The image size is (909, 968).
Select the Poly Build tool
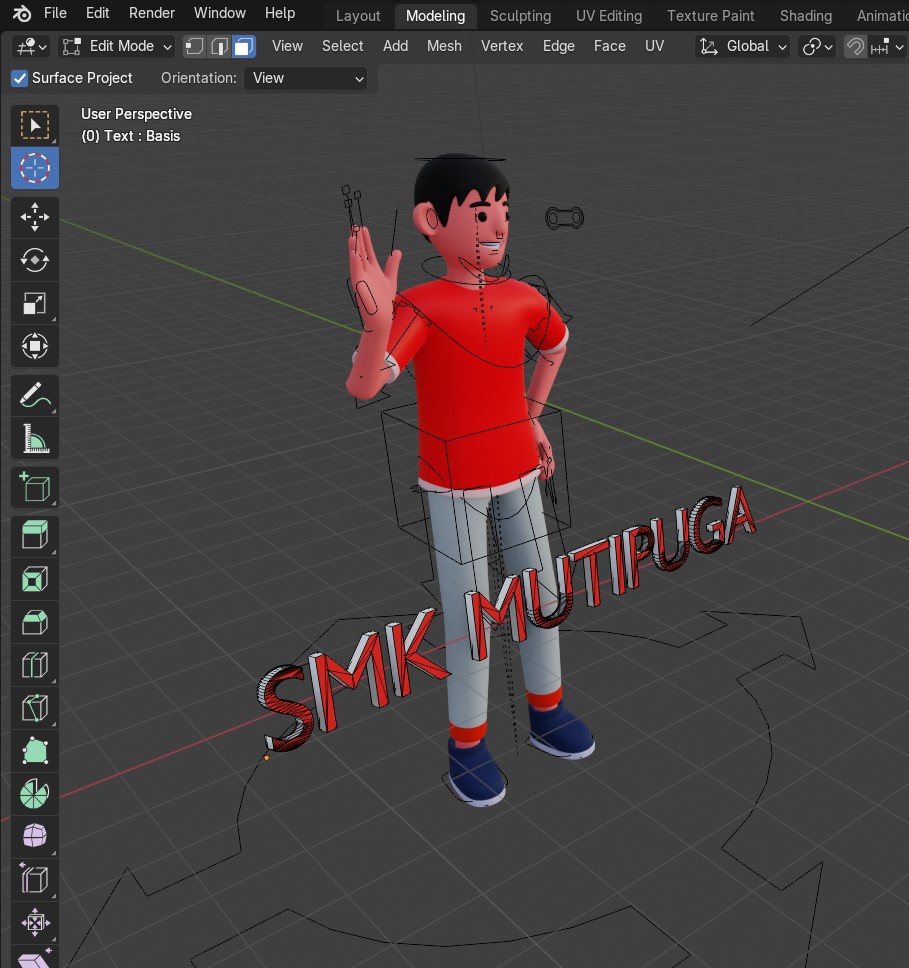(35, 751)
